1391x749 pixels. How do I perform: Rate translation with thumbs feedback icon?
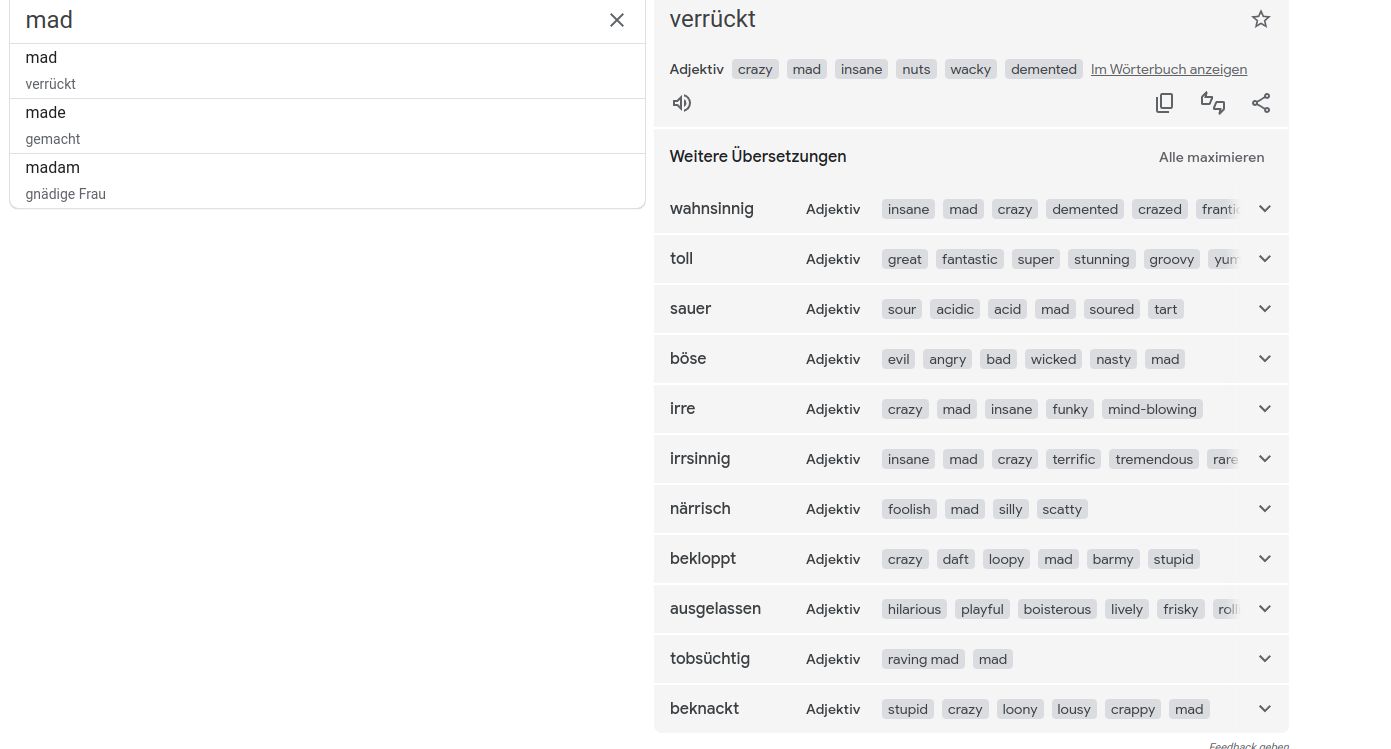tap(1213, 103)
